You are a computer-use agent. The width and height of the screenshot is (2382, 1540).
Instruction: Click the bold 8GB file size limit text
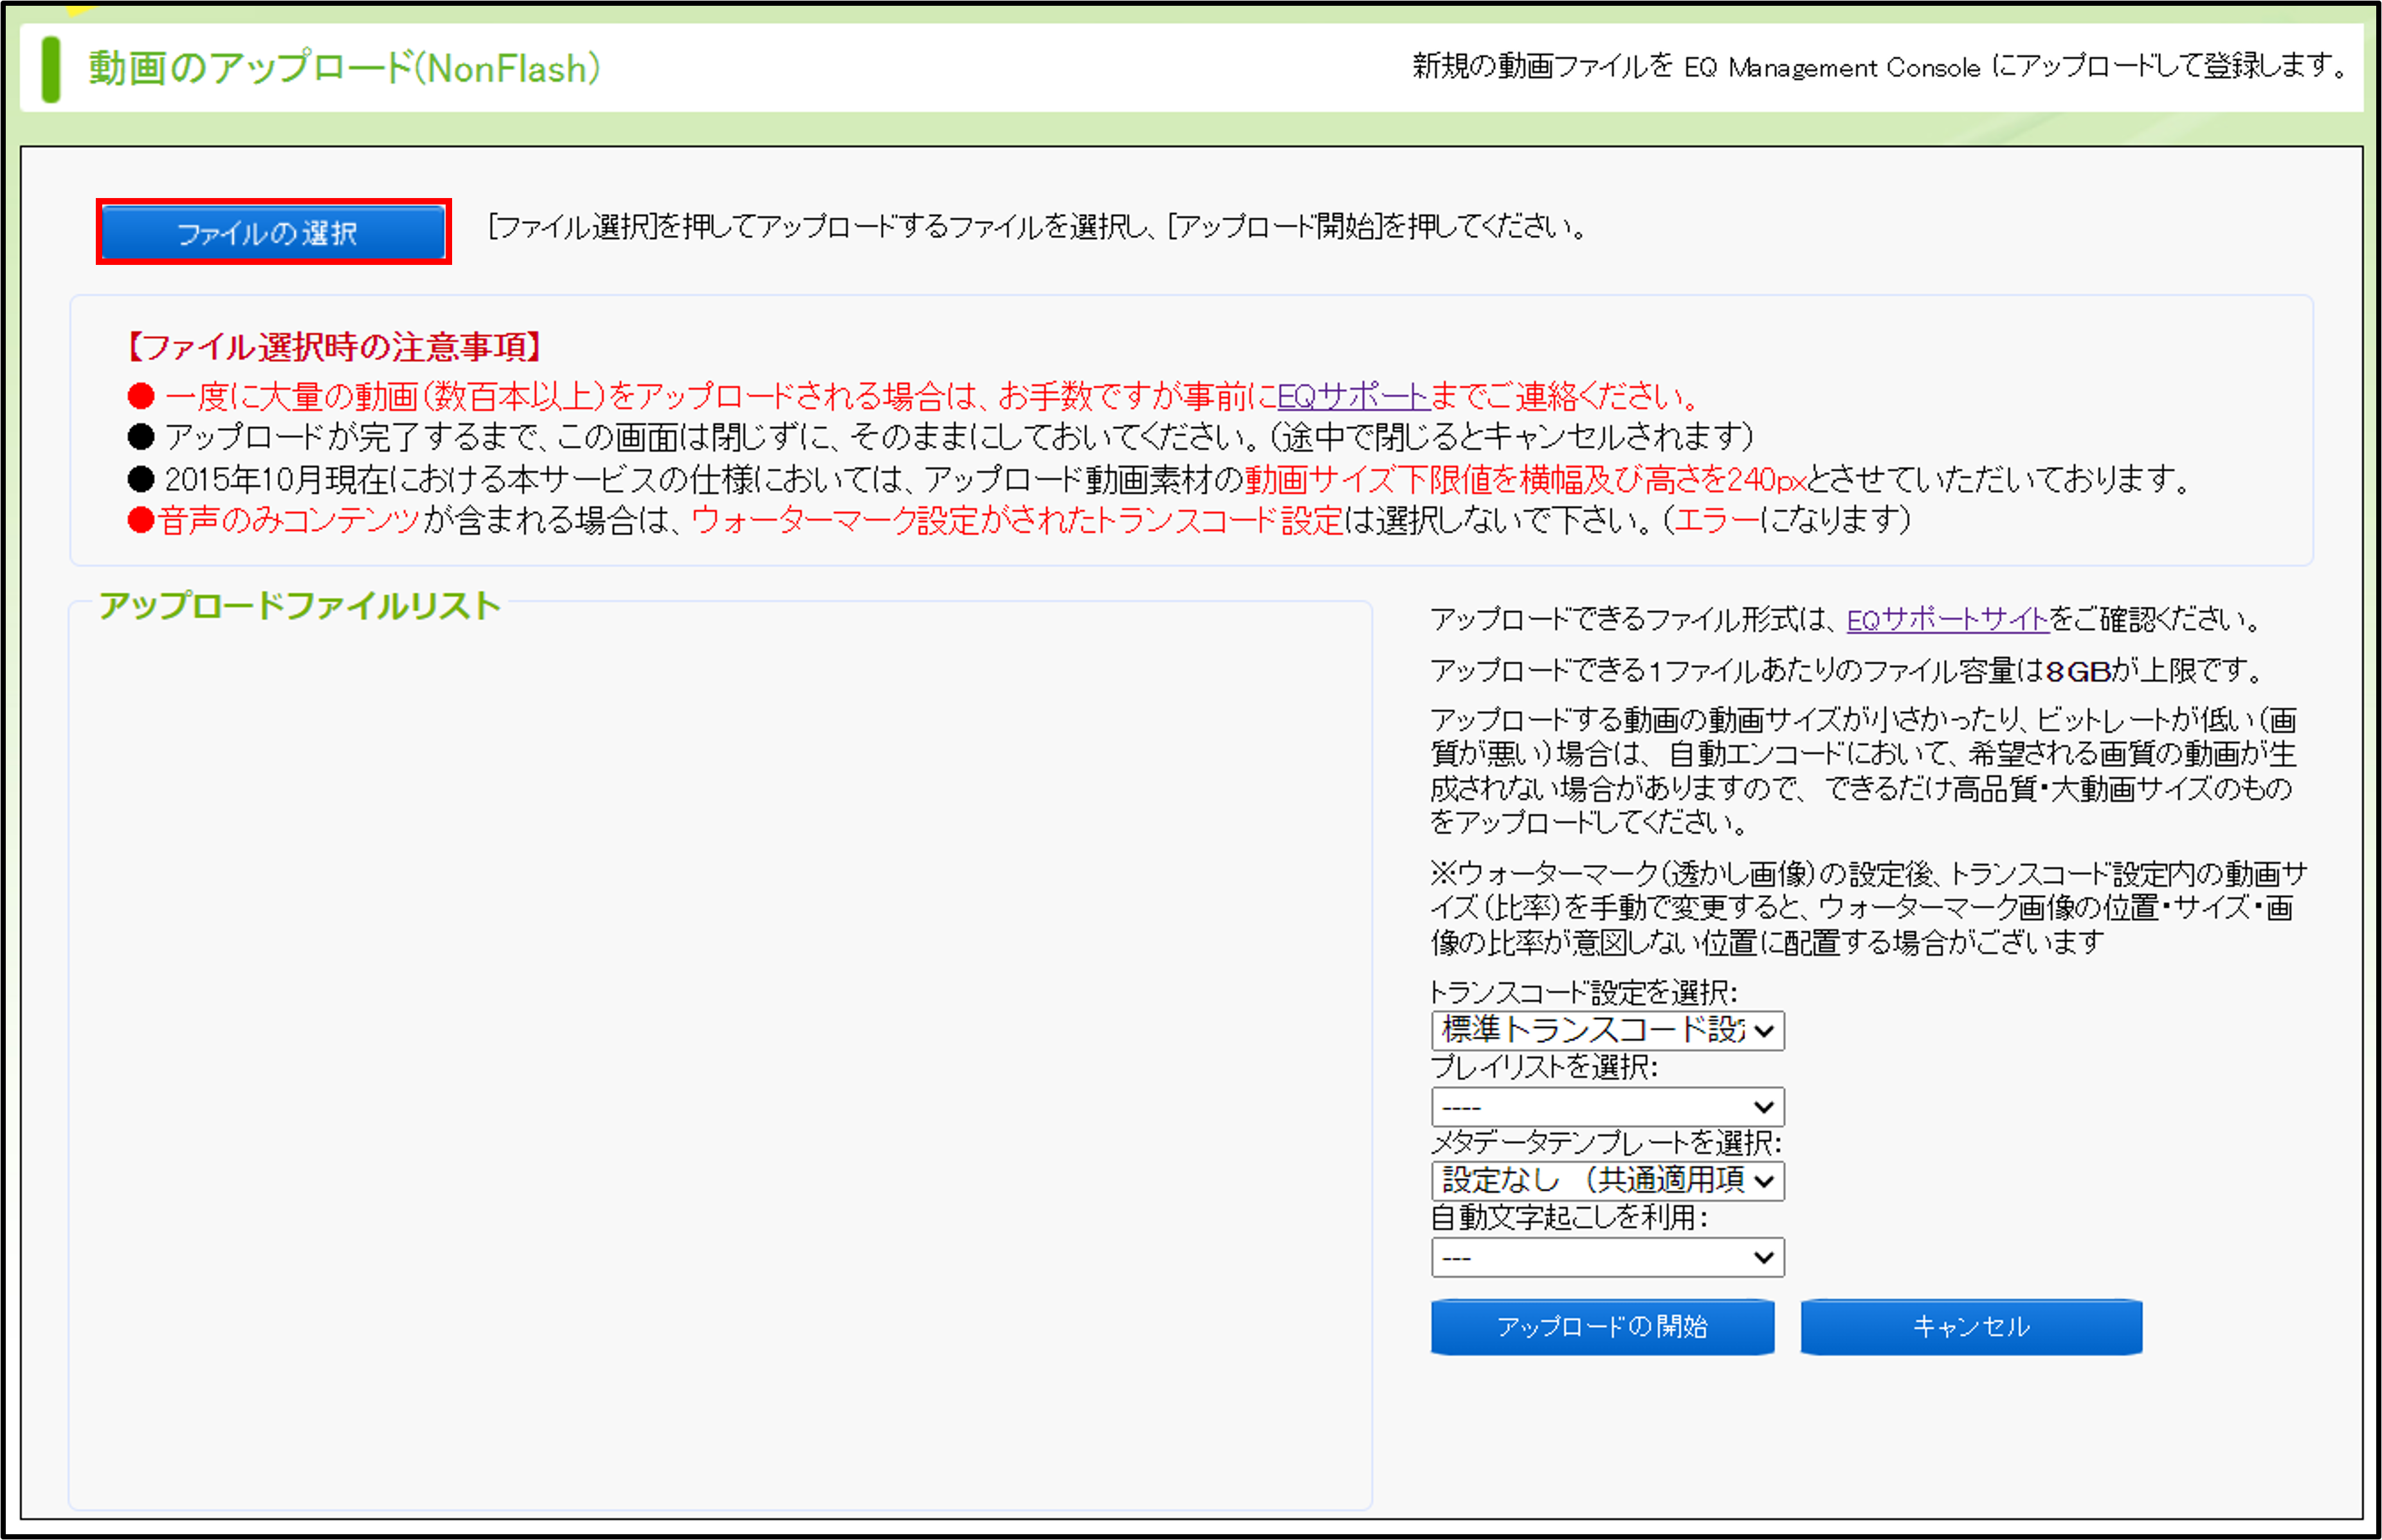2078,671
